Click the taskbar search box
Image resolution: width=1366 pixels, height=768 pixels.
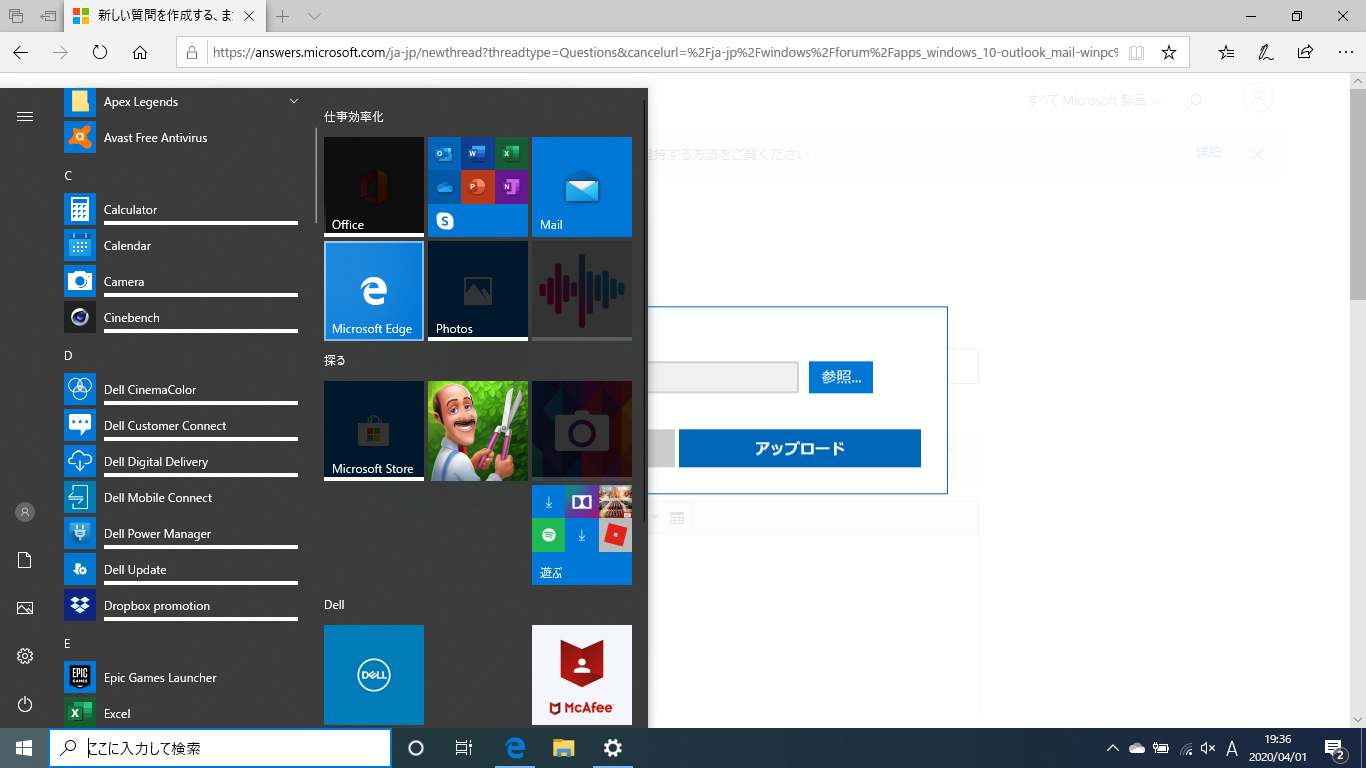click(x=220, y=748)
